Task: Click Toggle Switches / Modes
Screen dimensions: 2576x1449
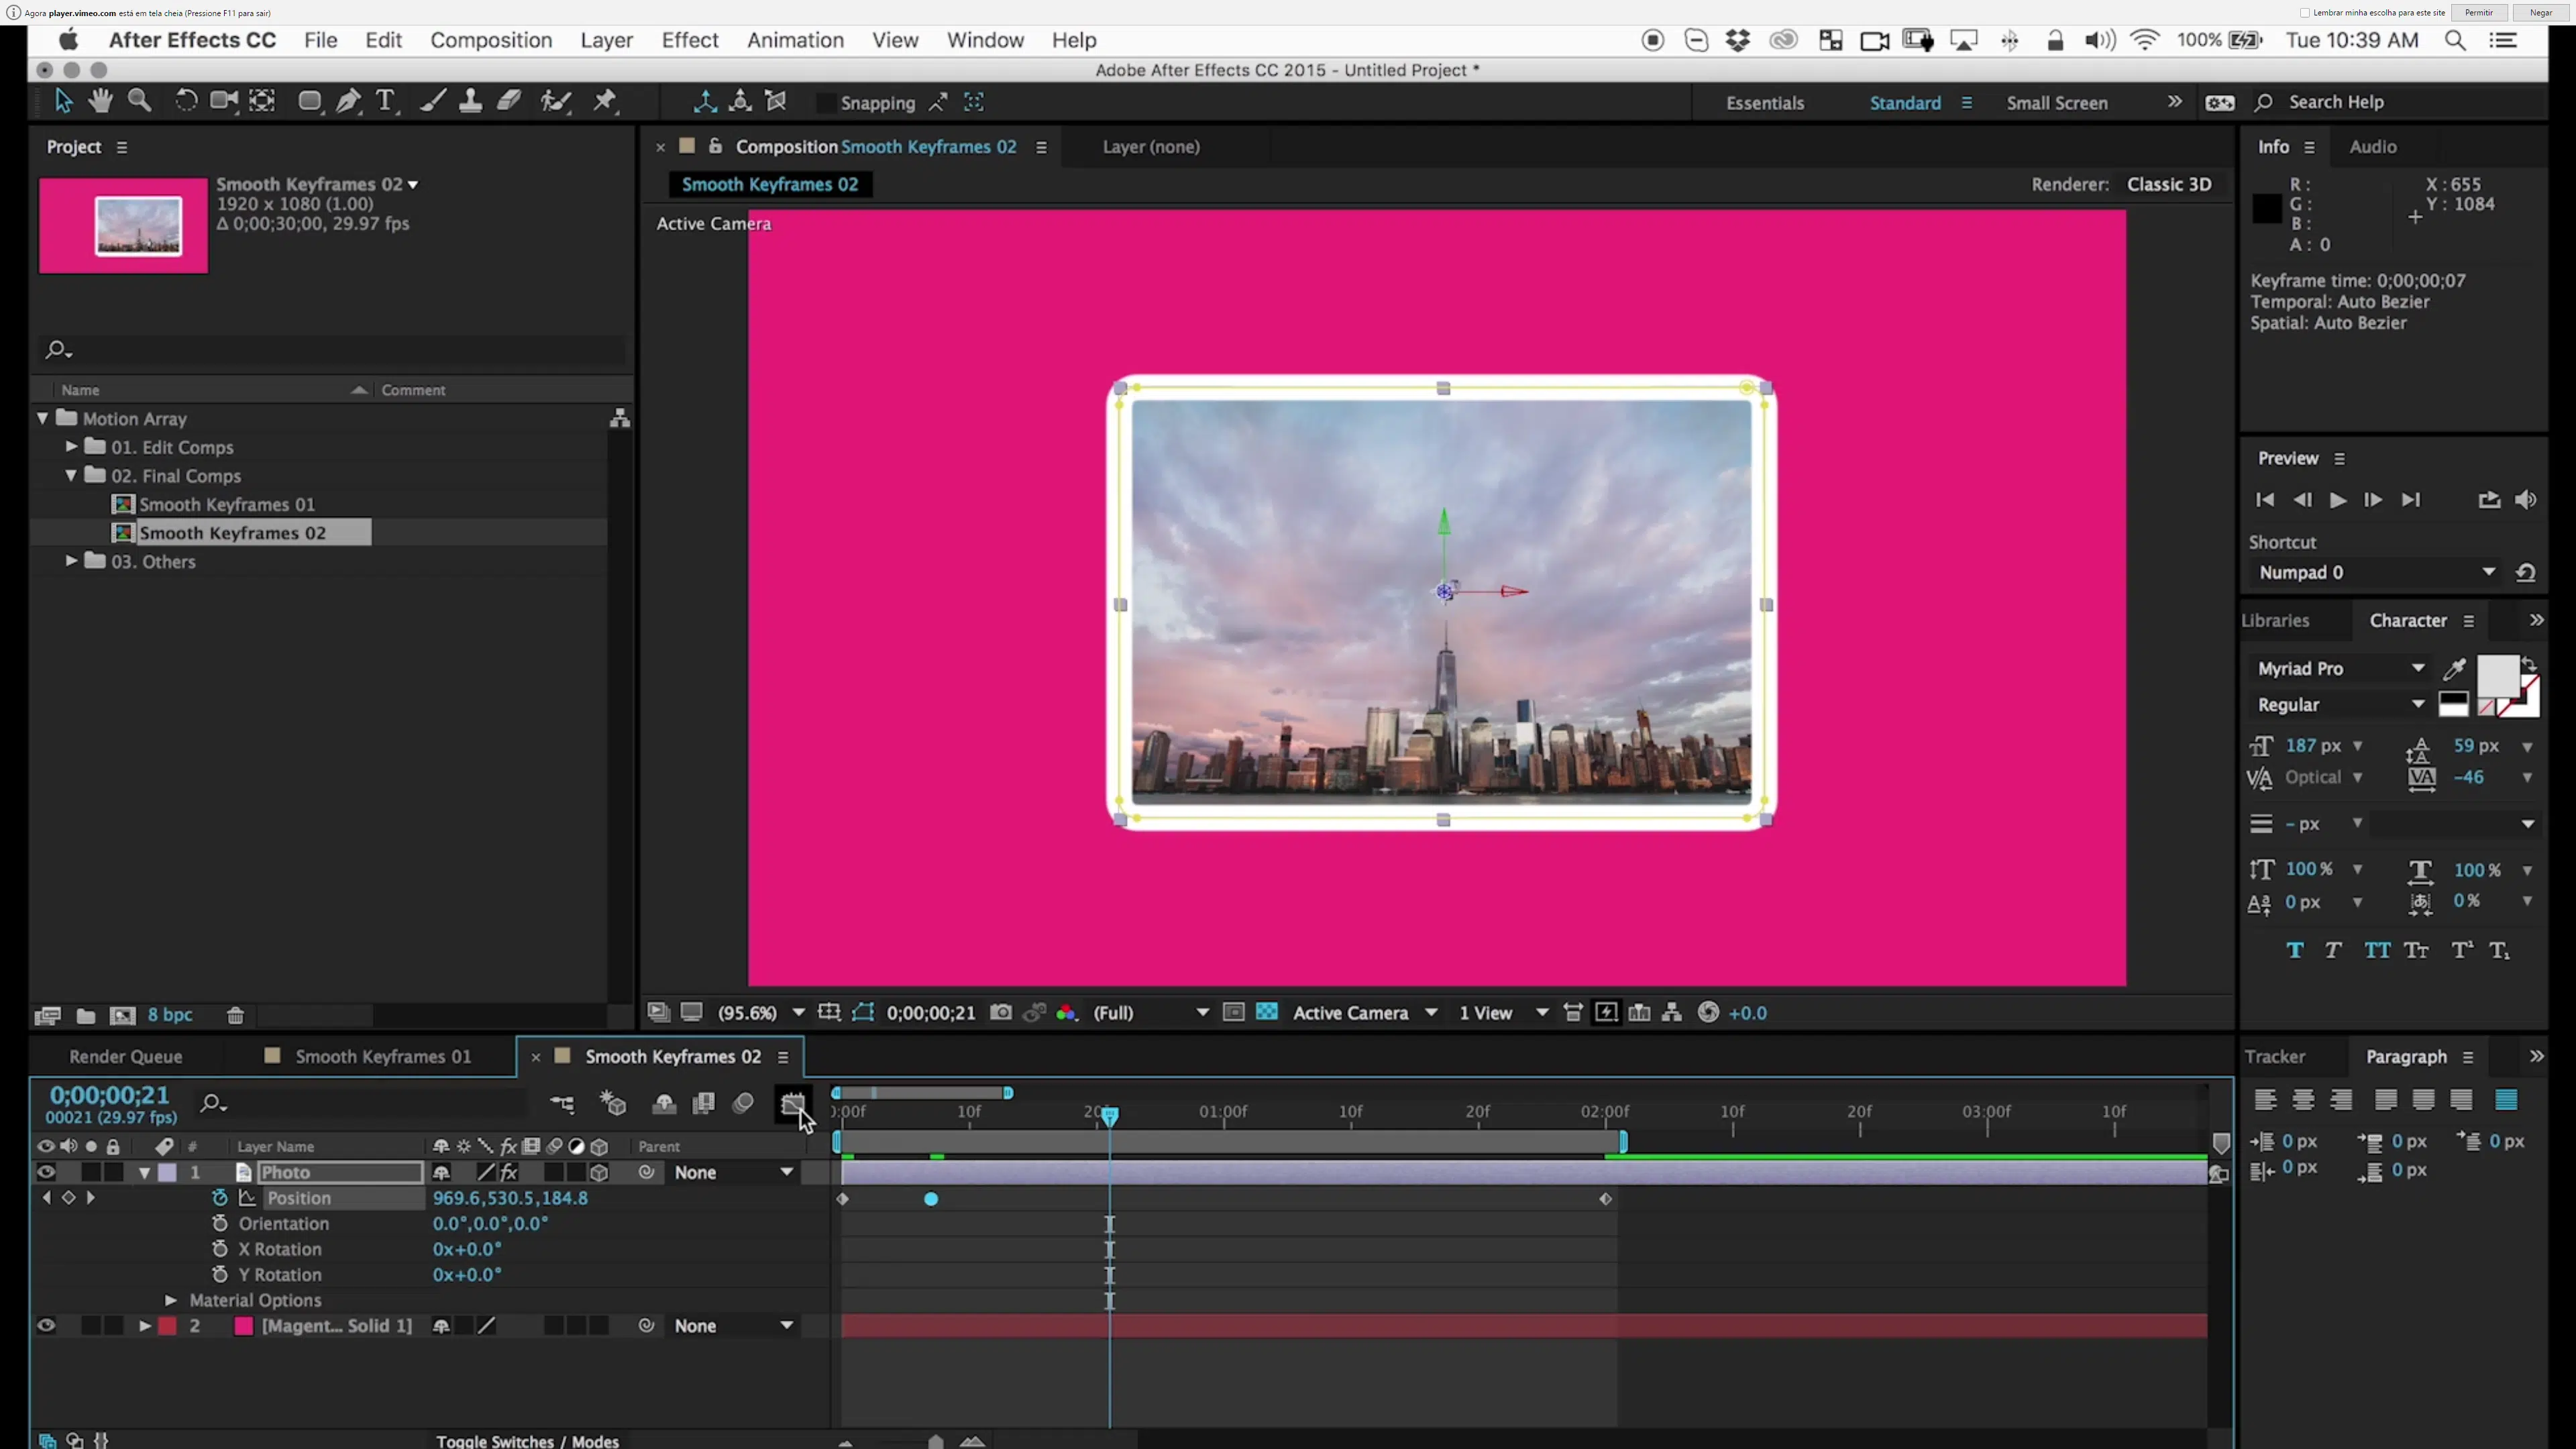Action: (x=527, y=1441)
